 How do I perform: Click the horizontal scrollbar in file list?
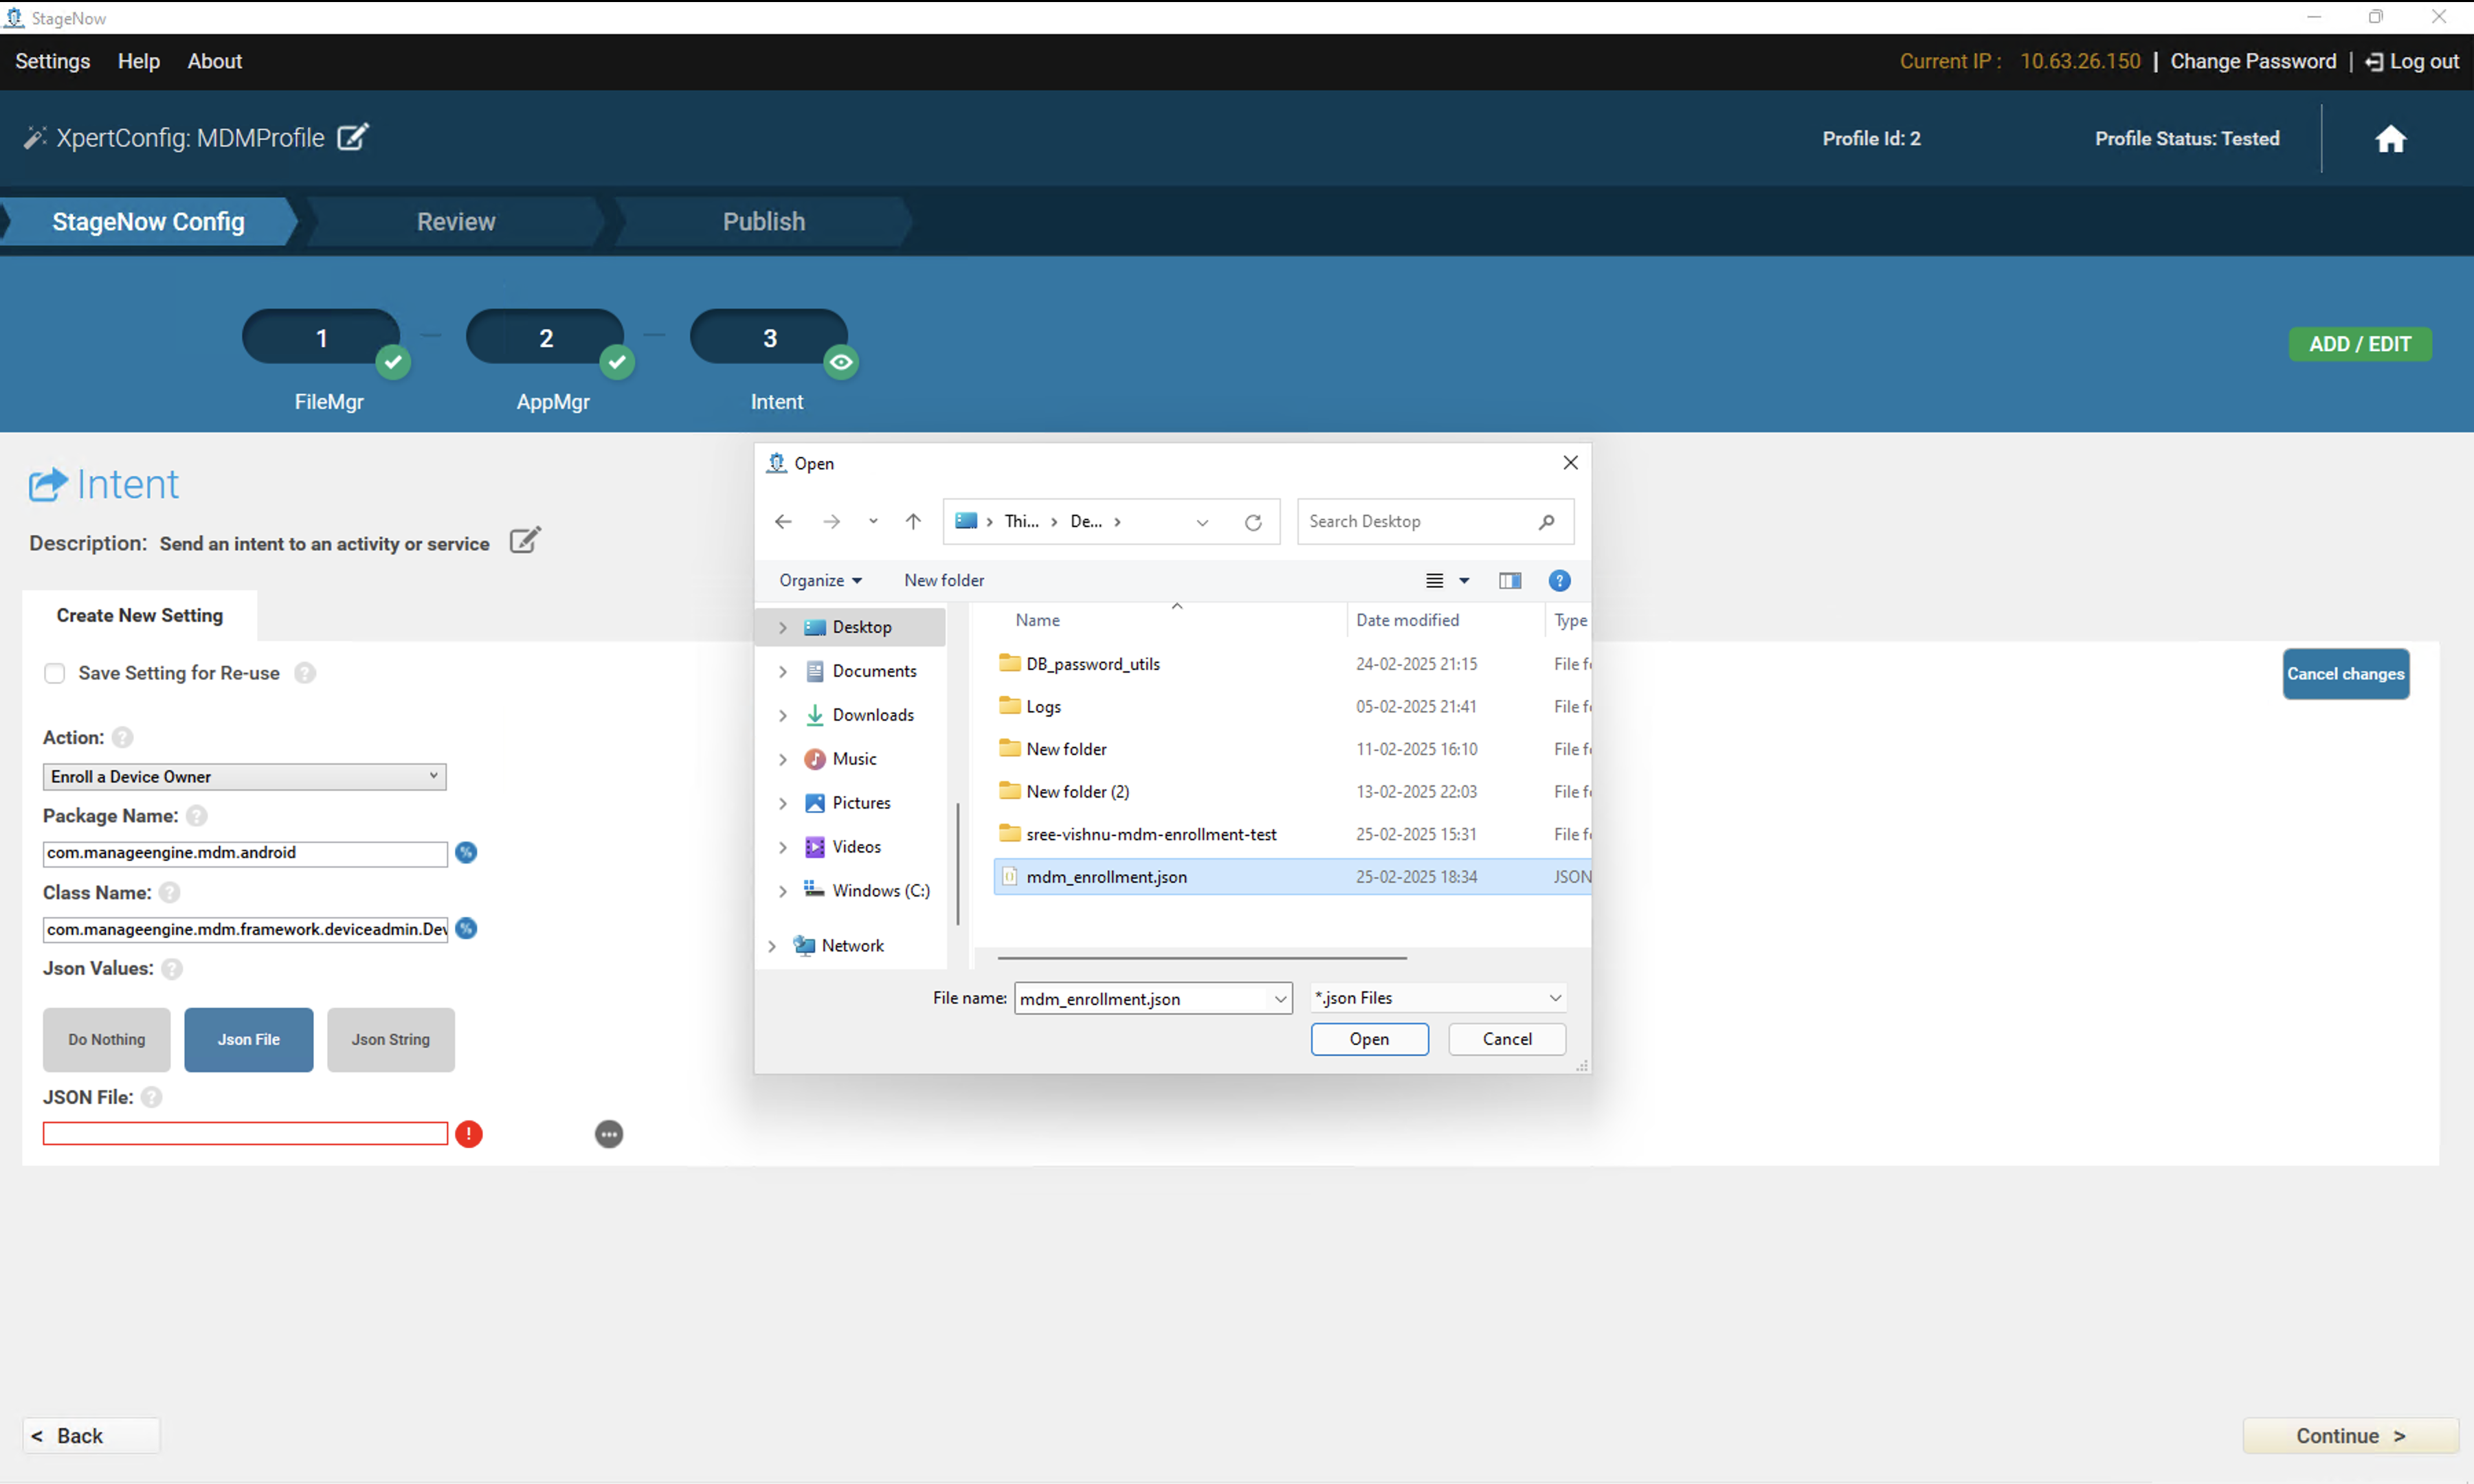click(1202, 958)
